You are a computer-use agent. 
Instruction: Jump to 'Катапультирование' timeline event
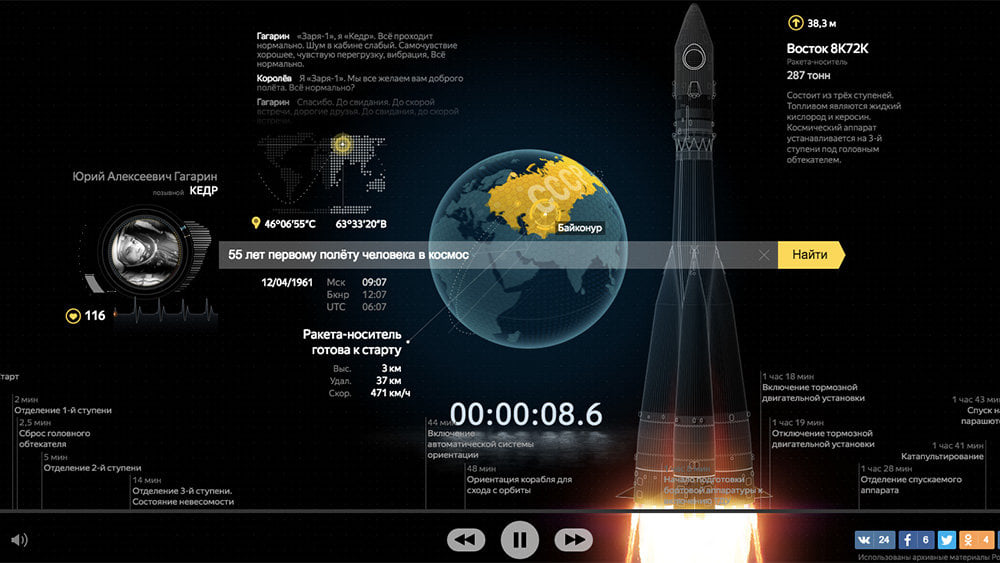pyautogui.click(x=941, y=456)
